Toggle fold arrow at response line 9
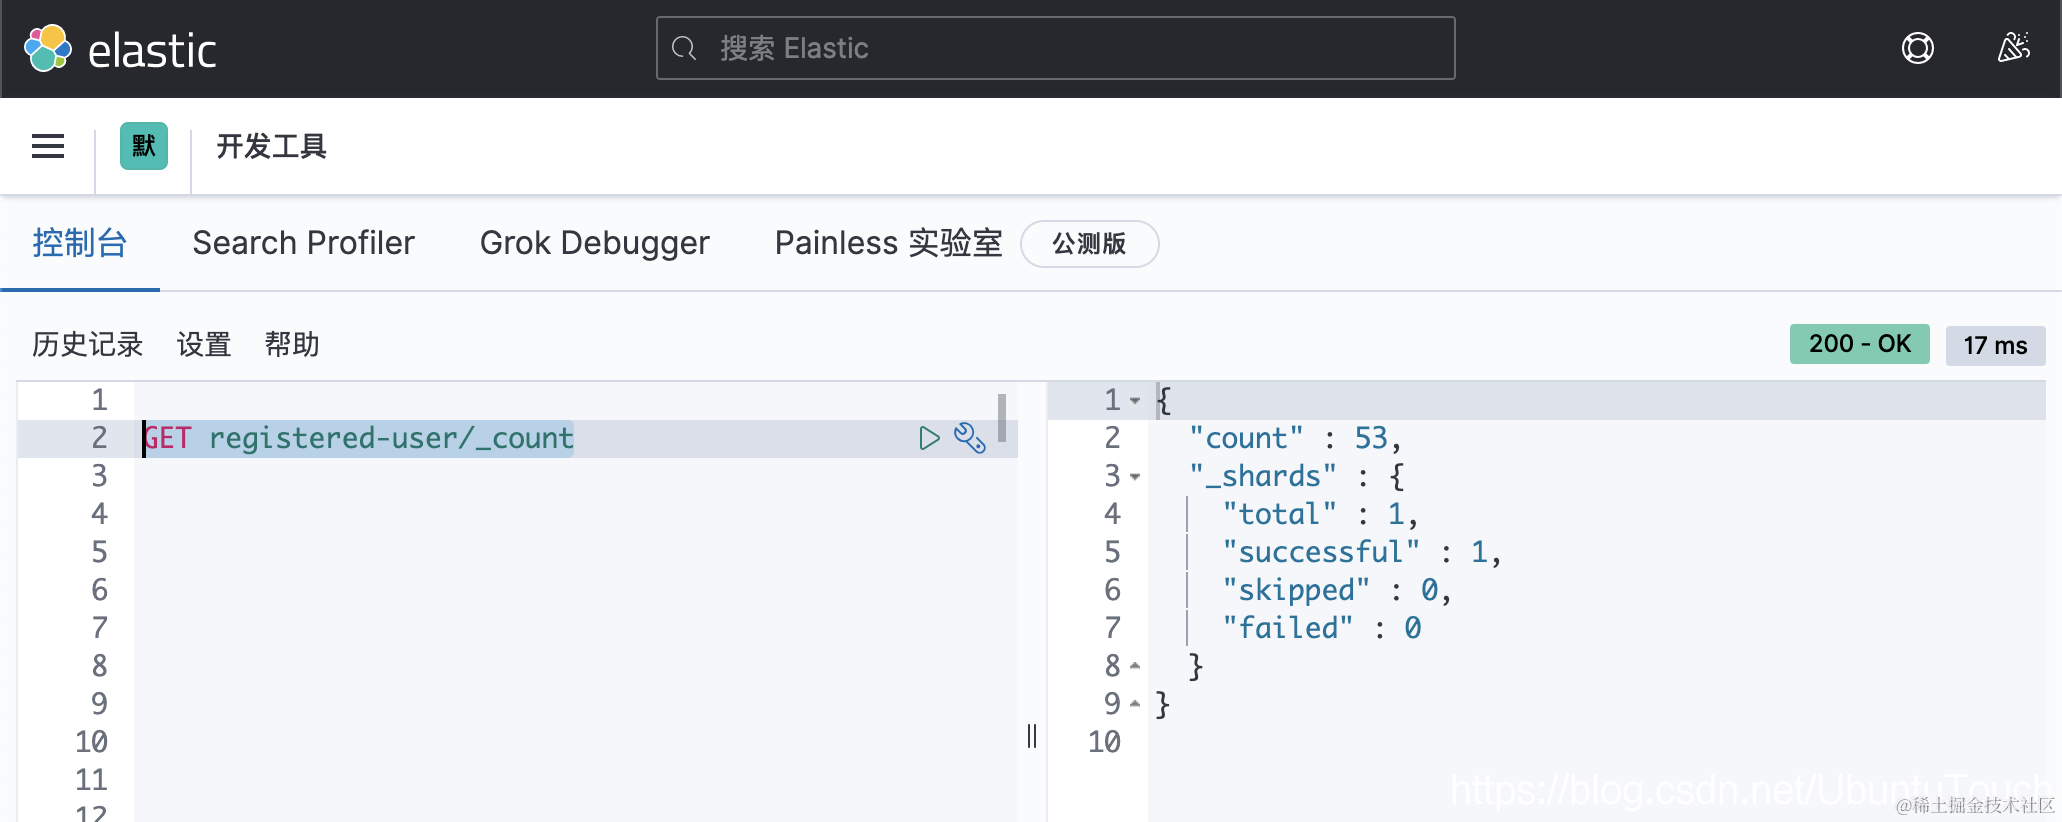This screenshot has height=822, width=2062. [x=1135, y=704]
